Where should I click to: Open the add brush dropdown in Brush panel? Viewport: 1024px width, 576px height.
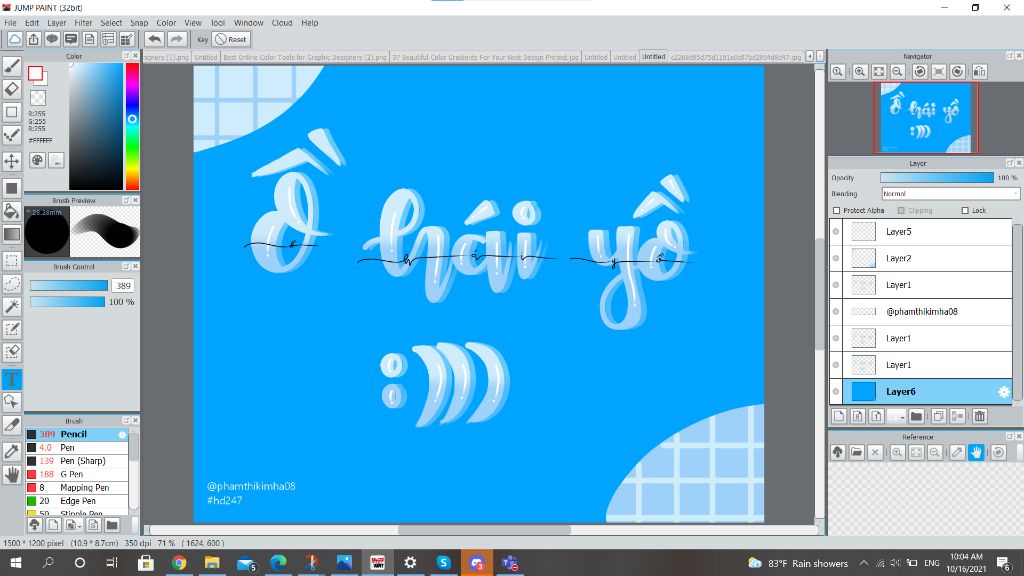72,524
